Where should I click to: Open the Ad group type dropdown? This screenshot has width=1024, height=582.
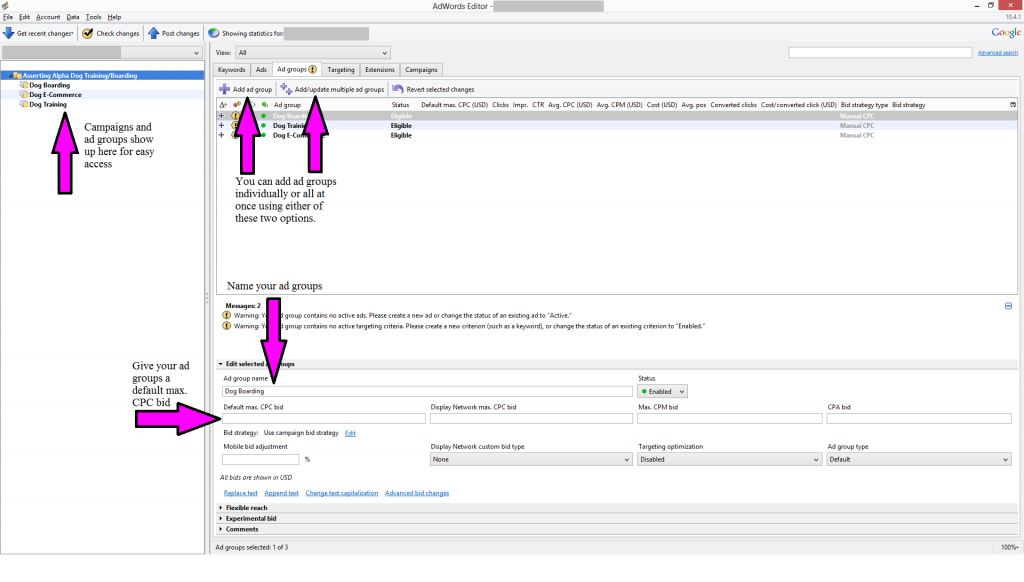[x=919, y=459]
